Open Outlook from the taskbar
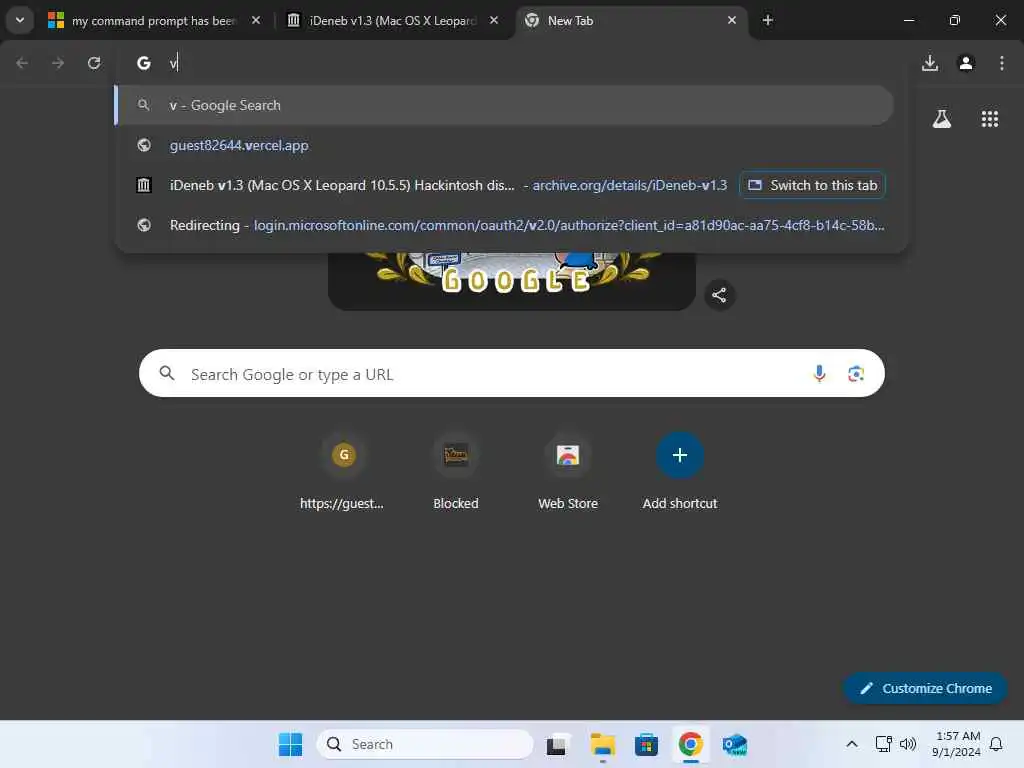The width and height of the screenshot is (1024, 768). pyautogui.click(x=735, y=744)
